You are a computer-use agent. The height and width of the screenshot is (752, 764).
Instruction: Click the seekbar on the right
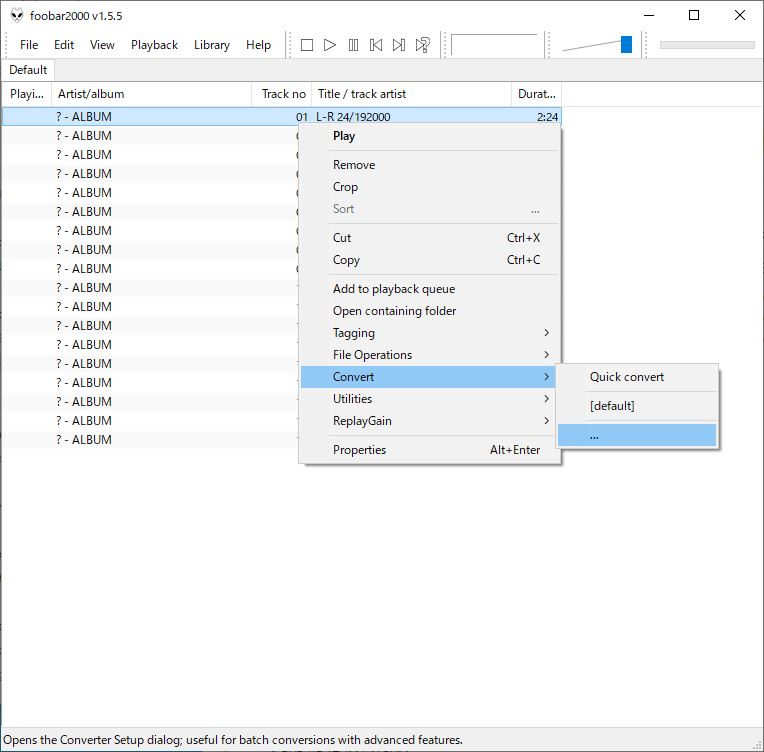click(x=707, y=45)
